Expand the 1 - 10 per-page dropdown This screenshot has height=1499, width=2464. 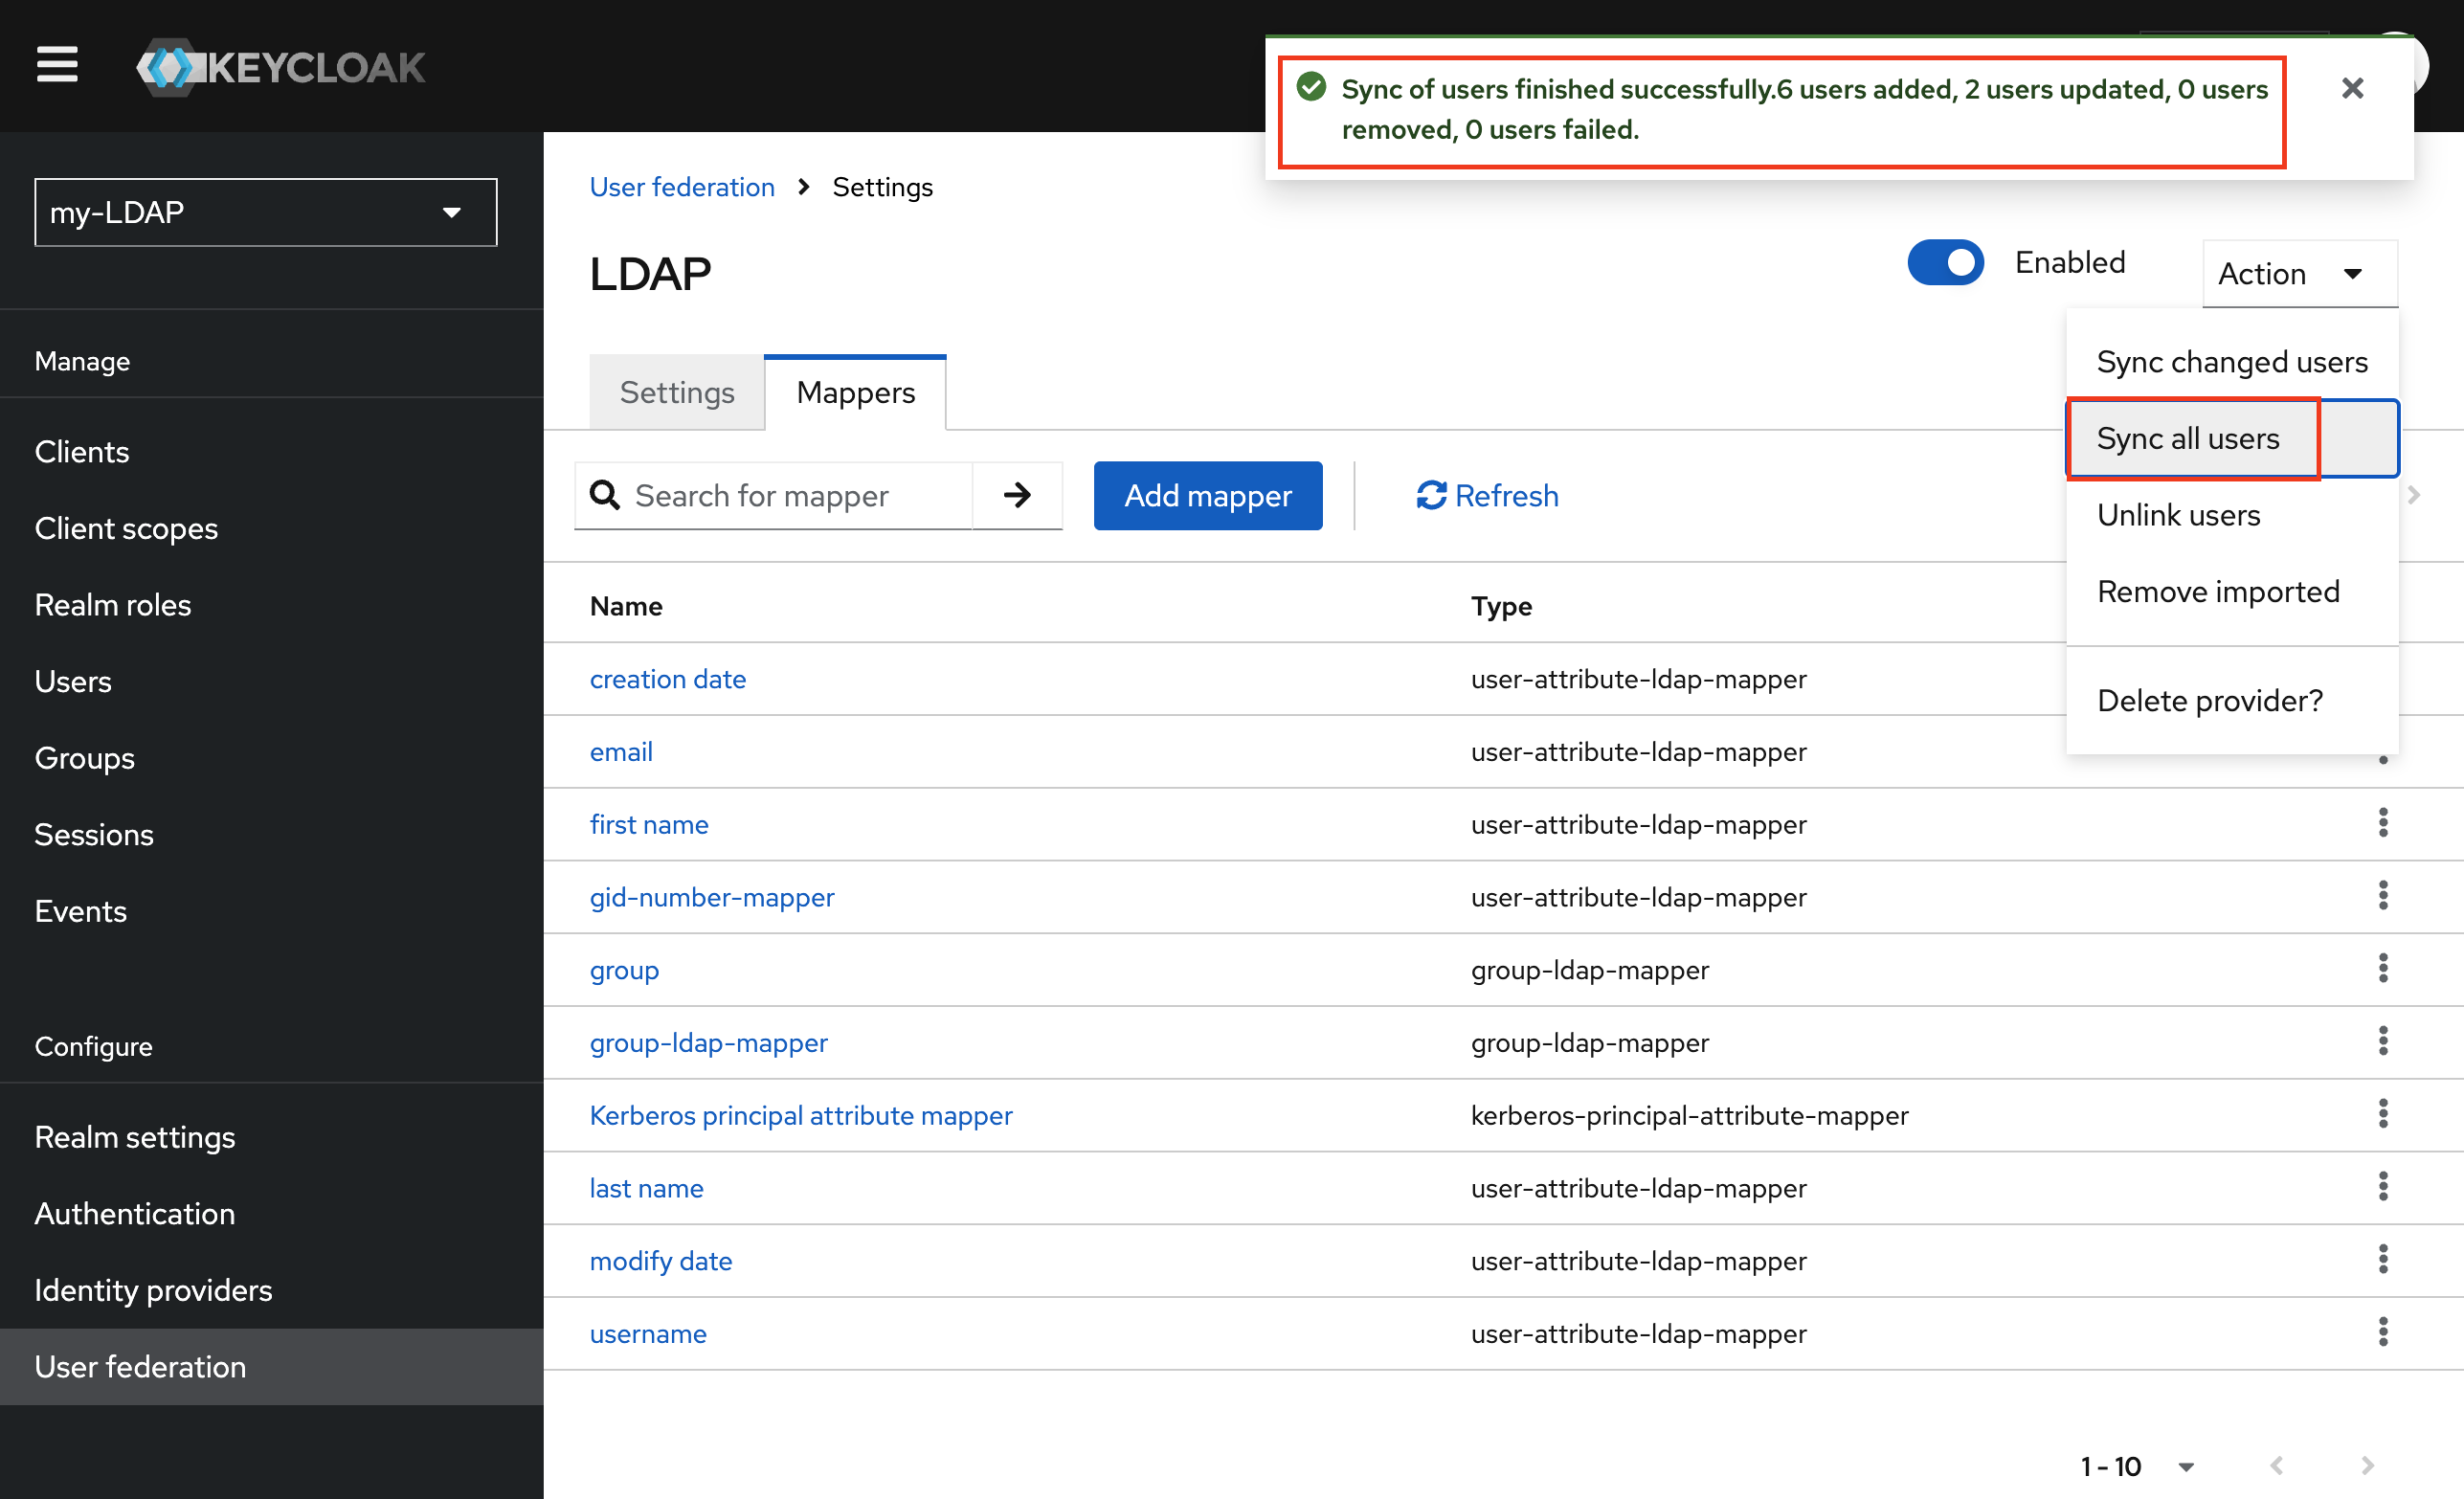pos(2185,1466)
